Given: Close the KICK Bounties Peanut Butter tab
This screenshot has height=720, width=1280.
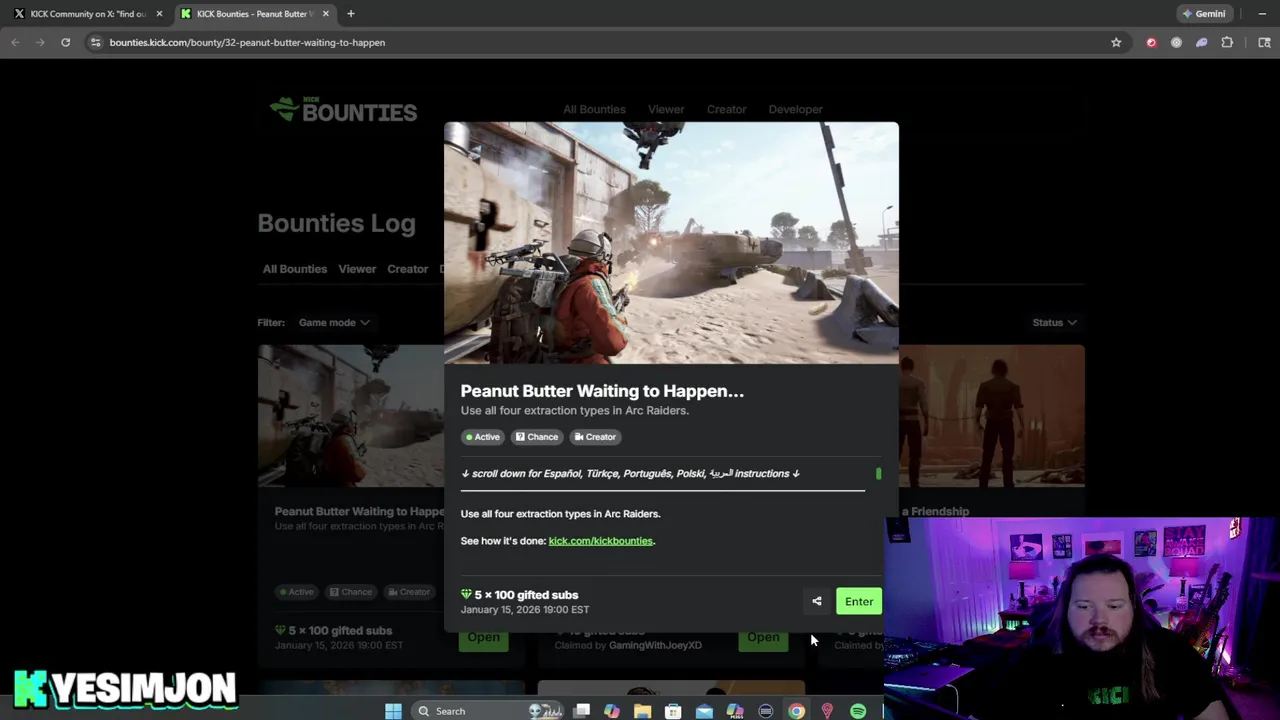Looking at the screenshot, I should click(325, 14).
